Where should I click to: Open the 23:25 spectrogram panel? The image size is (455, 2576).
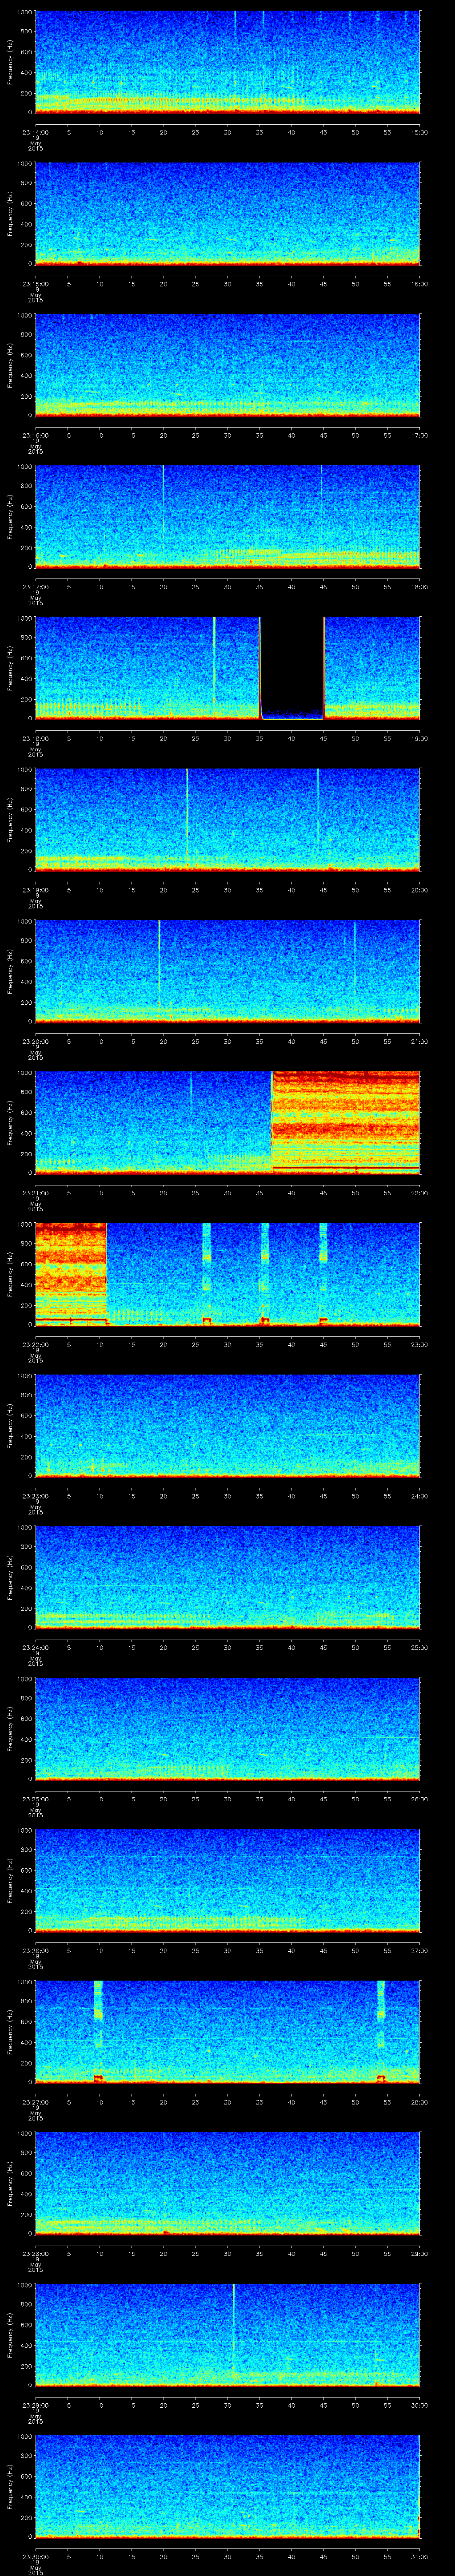point(227,1728)
